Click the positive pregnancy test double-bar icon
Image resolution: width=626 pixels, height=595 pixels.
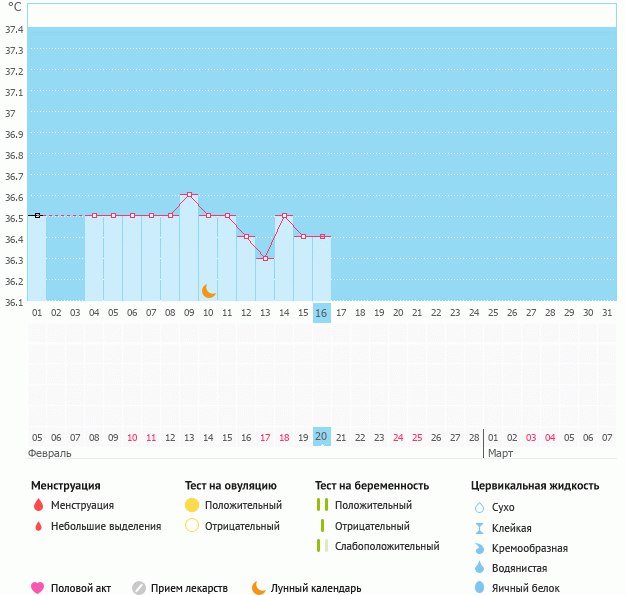point(322,505)
